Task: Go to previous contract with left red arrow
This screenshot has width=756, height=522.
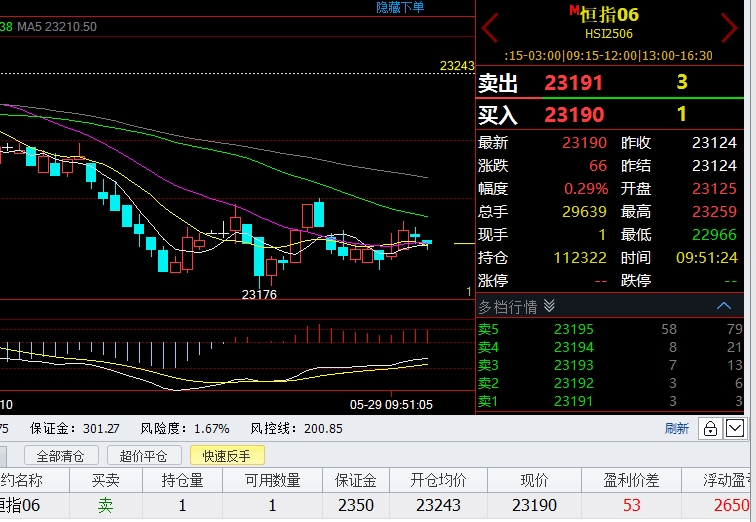Action: tap(489, 28)
